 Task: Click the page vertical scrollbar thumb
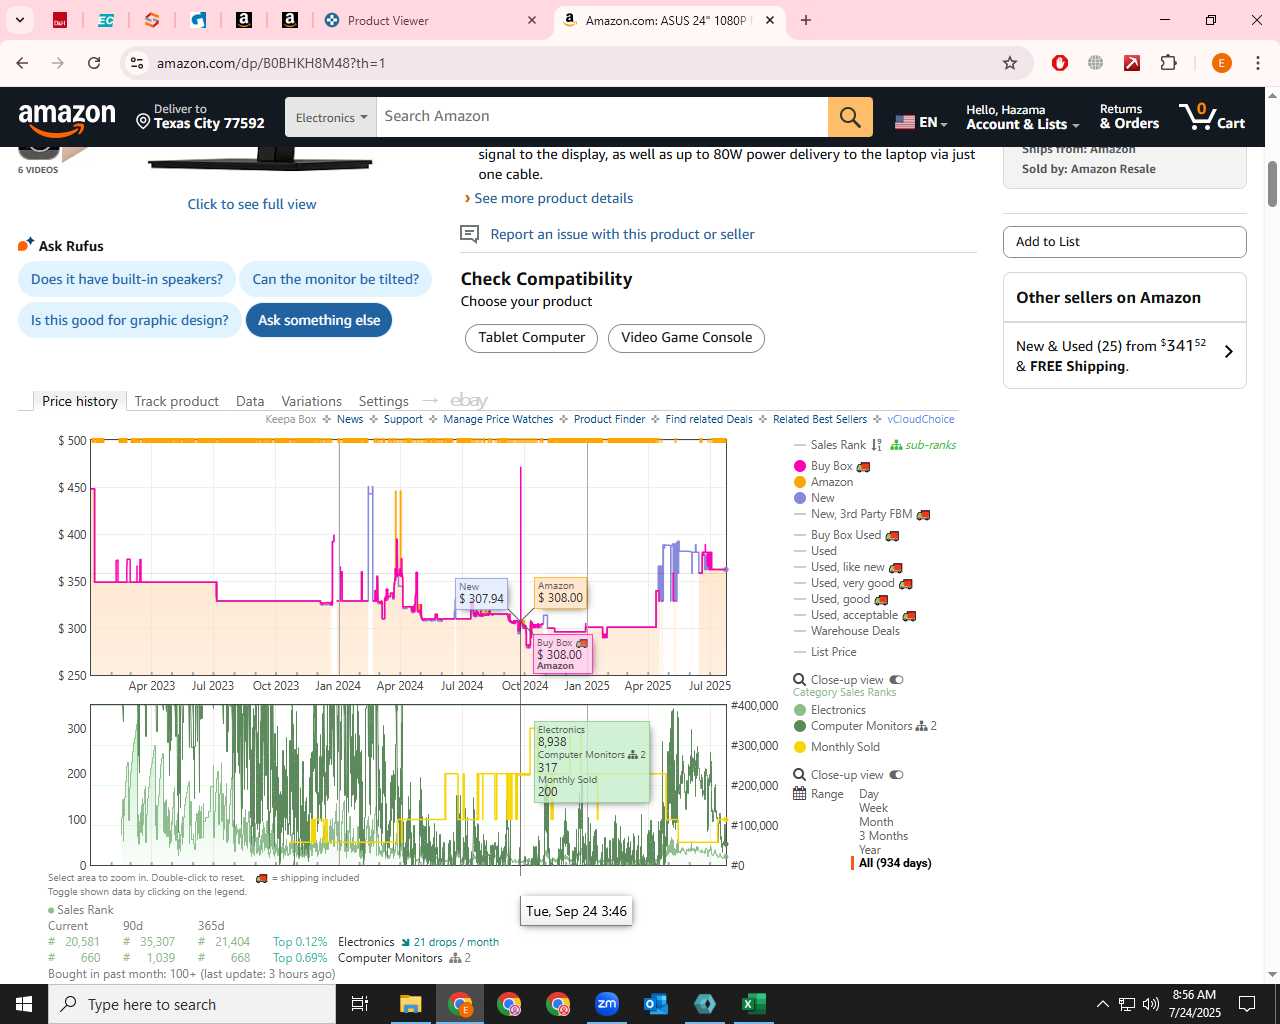pyautogui.click(x=1272, y=183)
